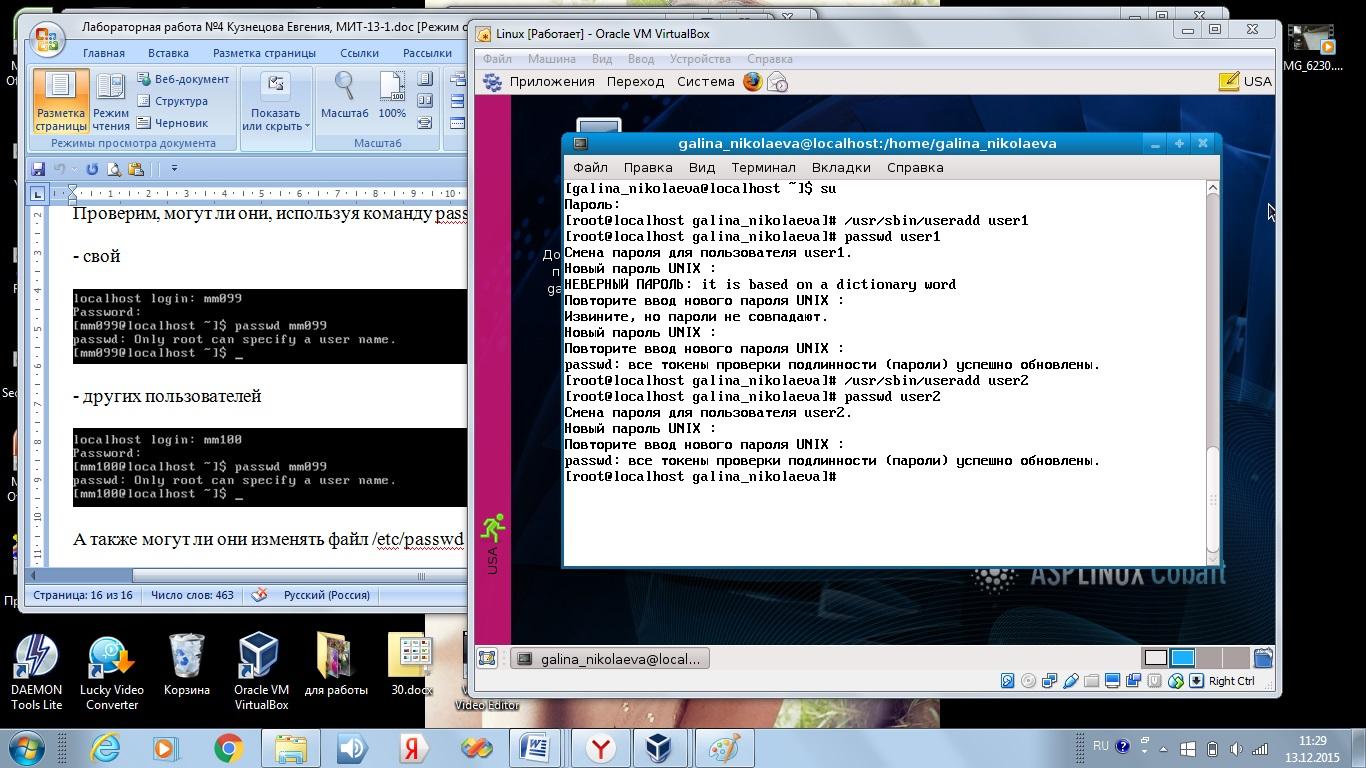Click the Two Pages zoom icon
Screen dimensions: 1366x768
(425, 101)
